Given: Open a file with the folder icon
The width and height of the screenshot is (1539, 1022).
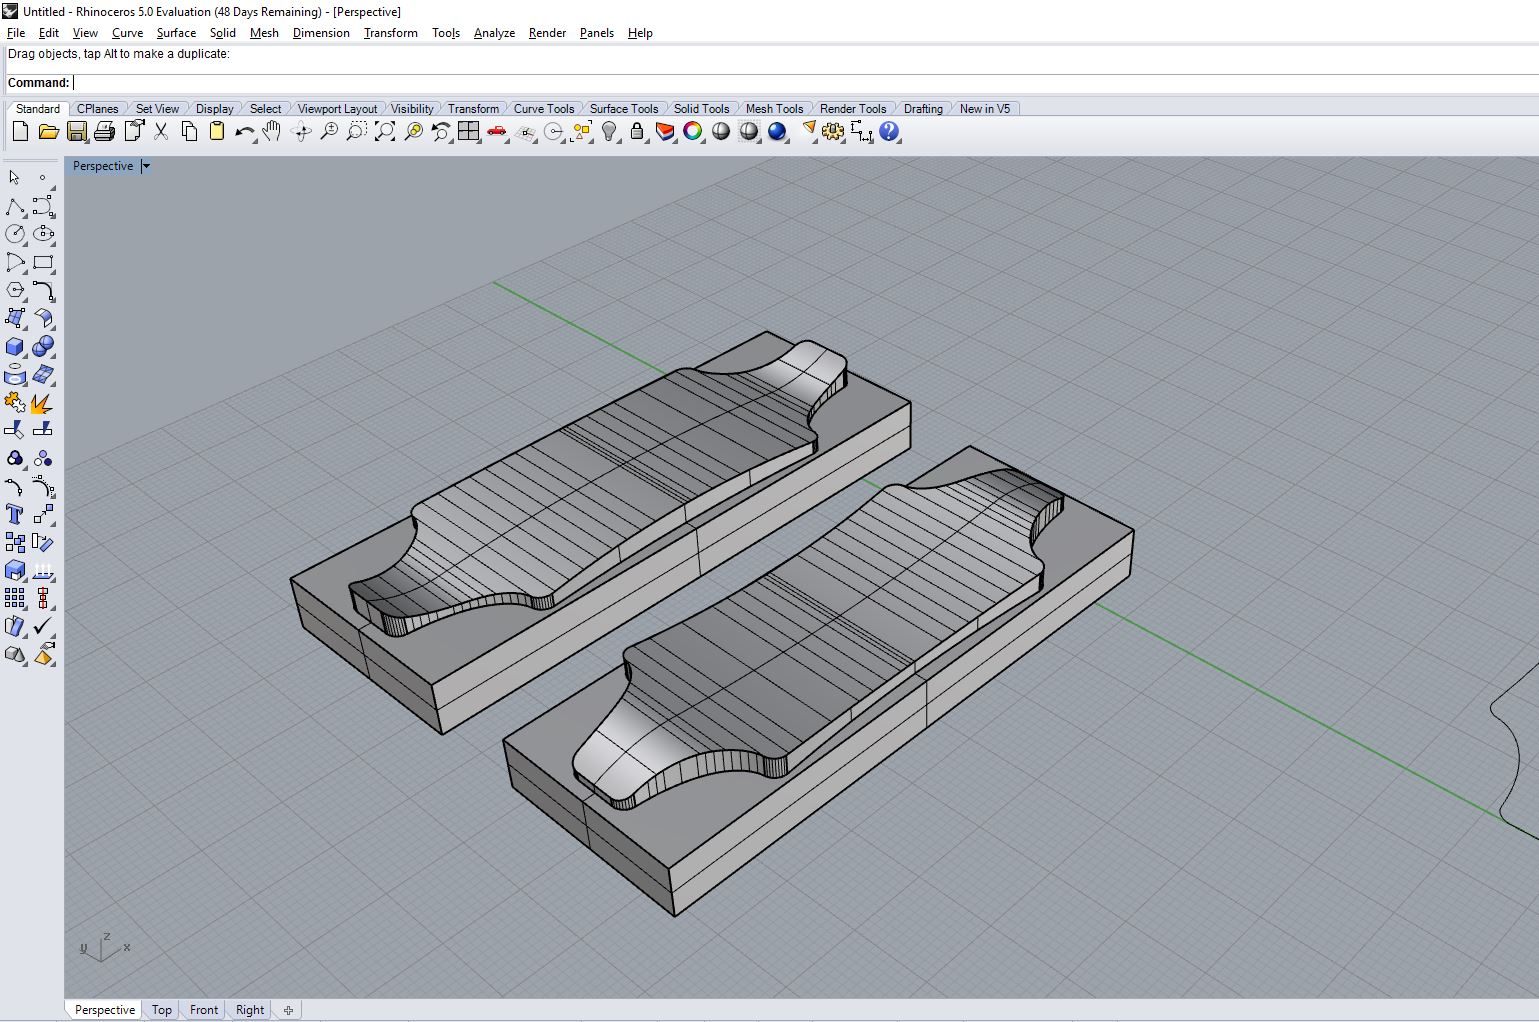Looking at the screenshot, I should tap(48, 131).
